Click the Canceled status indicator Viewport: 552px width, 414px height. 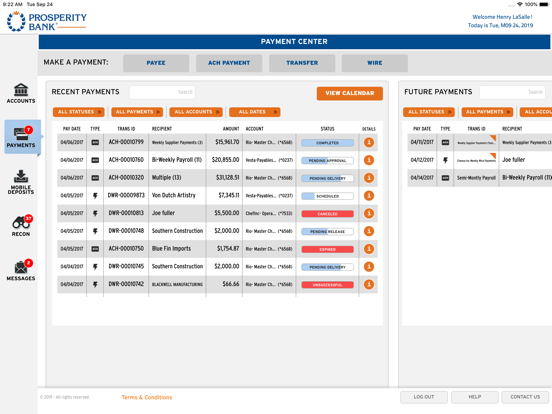point(327,214)
